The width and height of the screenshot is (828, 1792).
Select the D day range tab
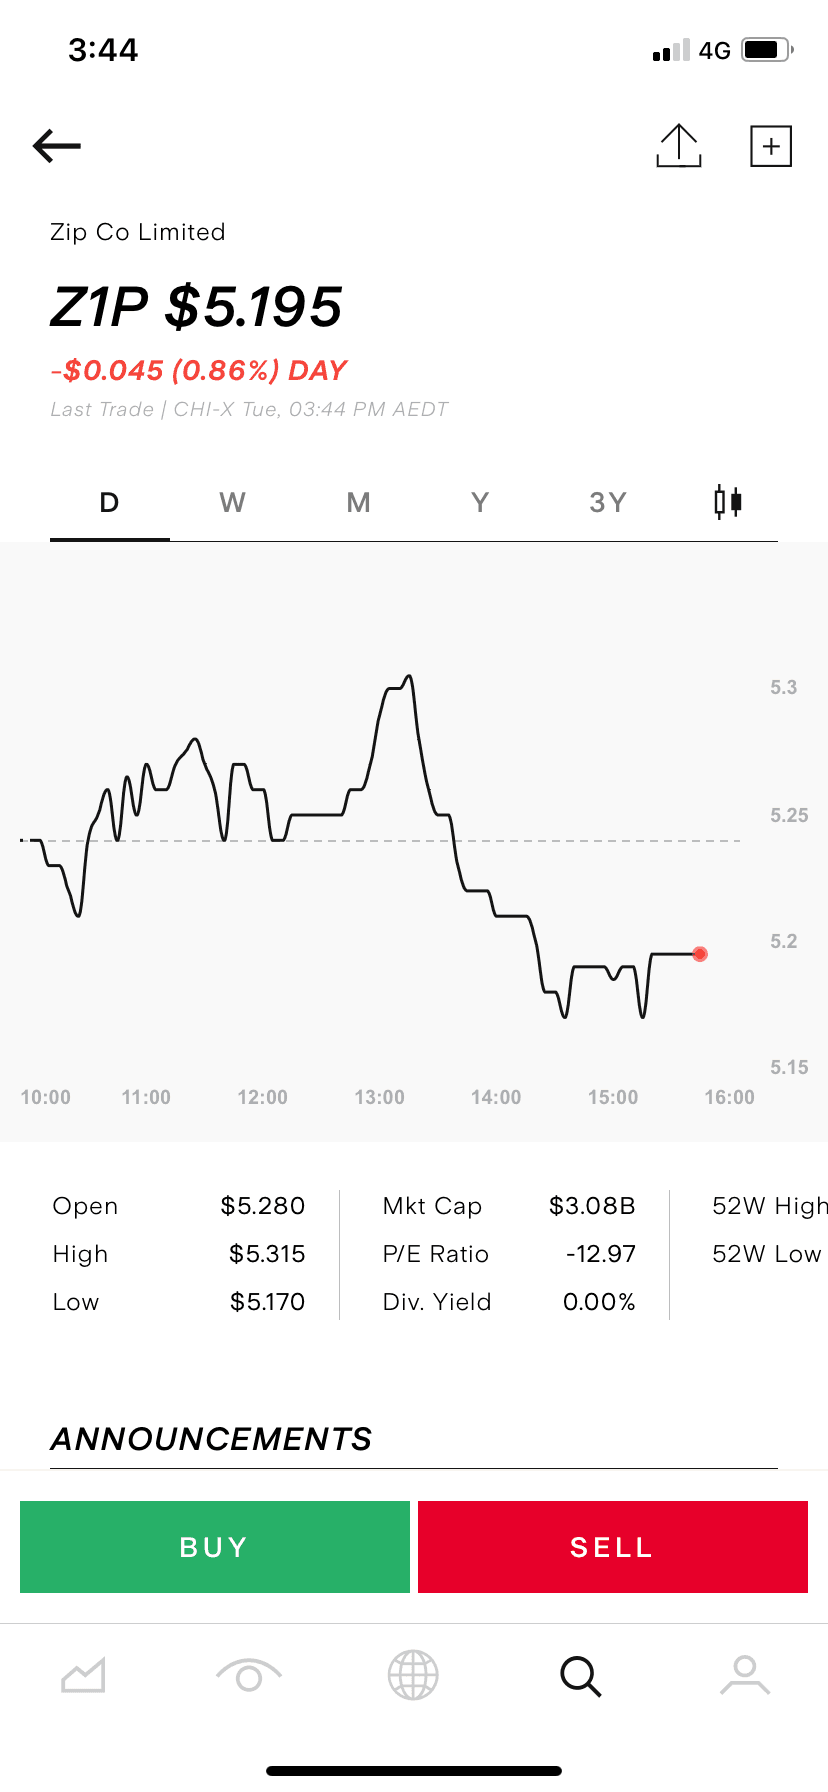(x=110, y=502)
